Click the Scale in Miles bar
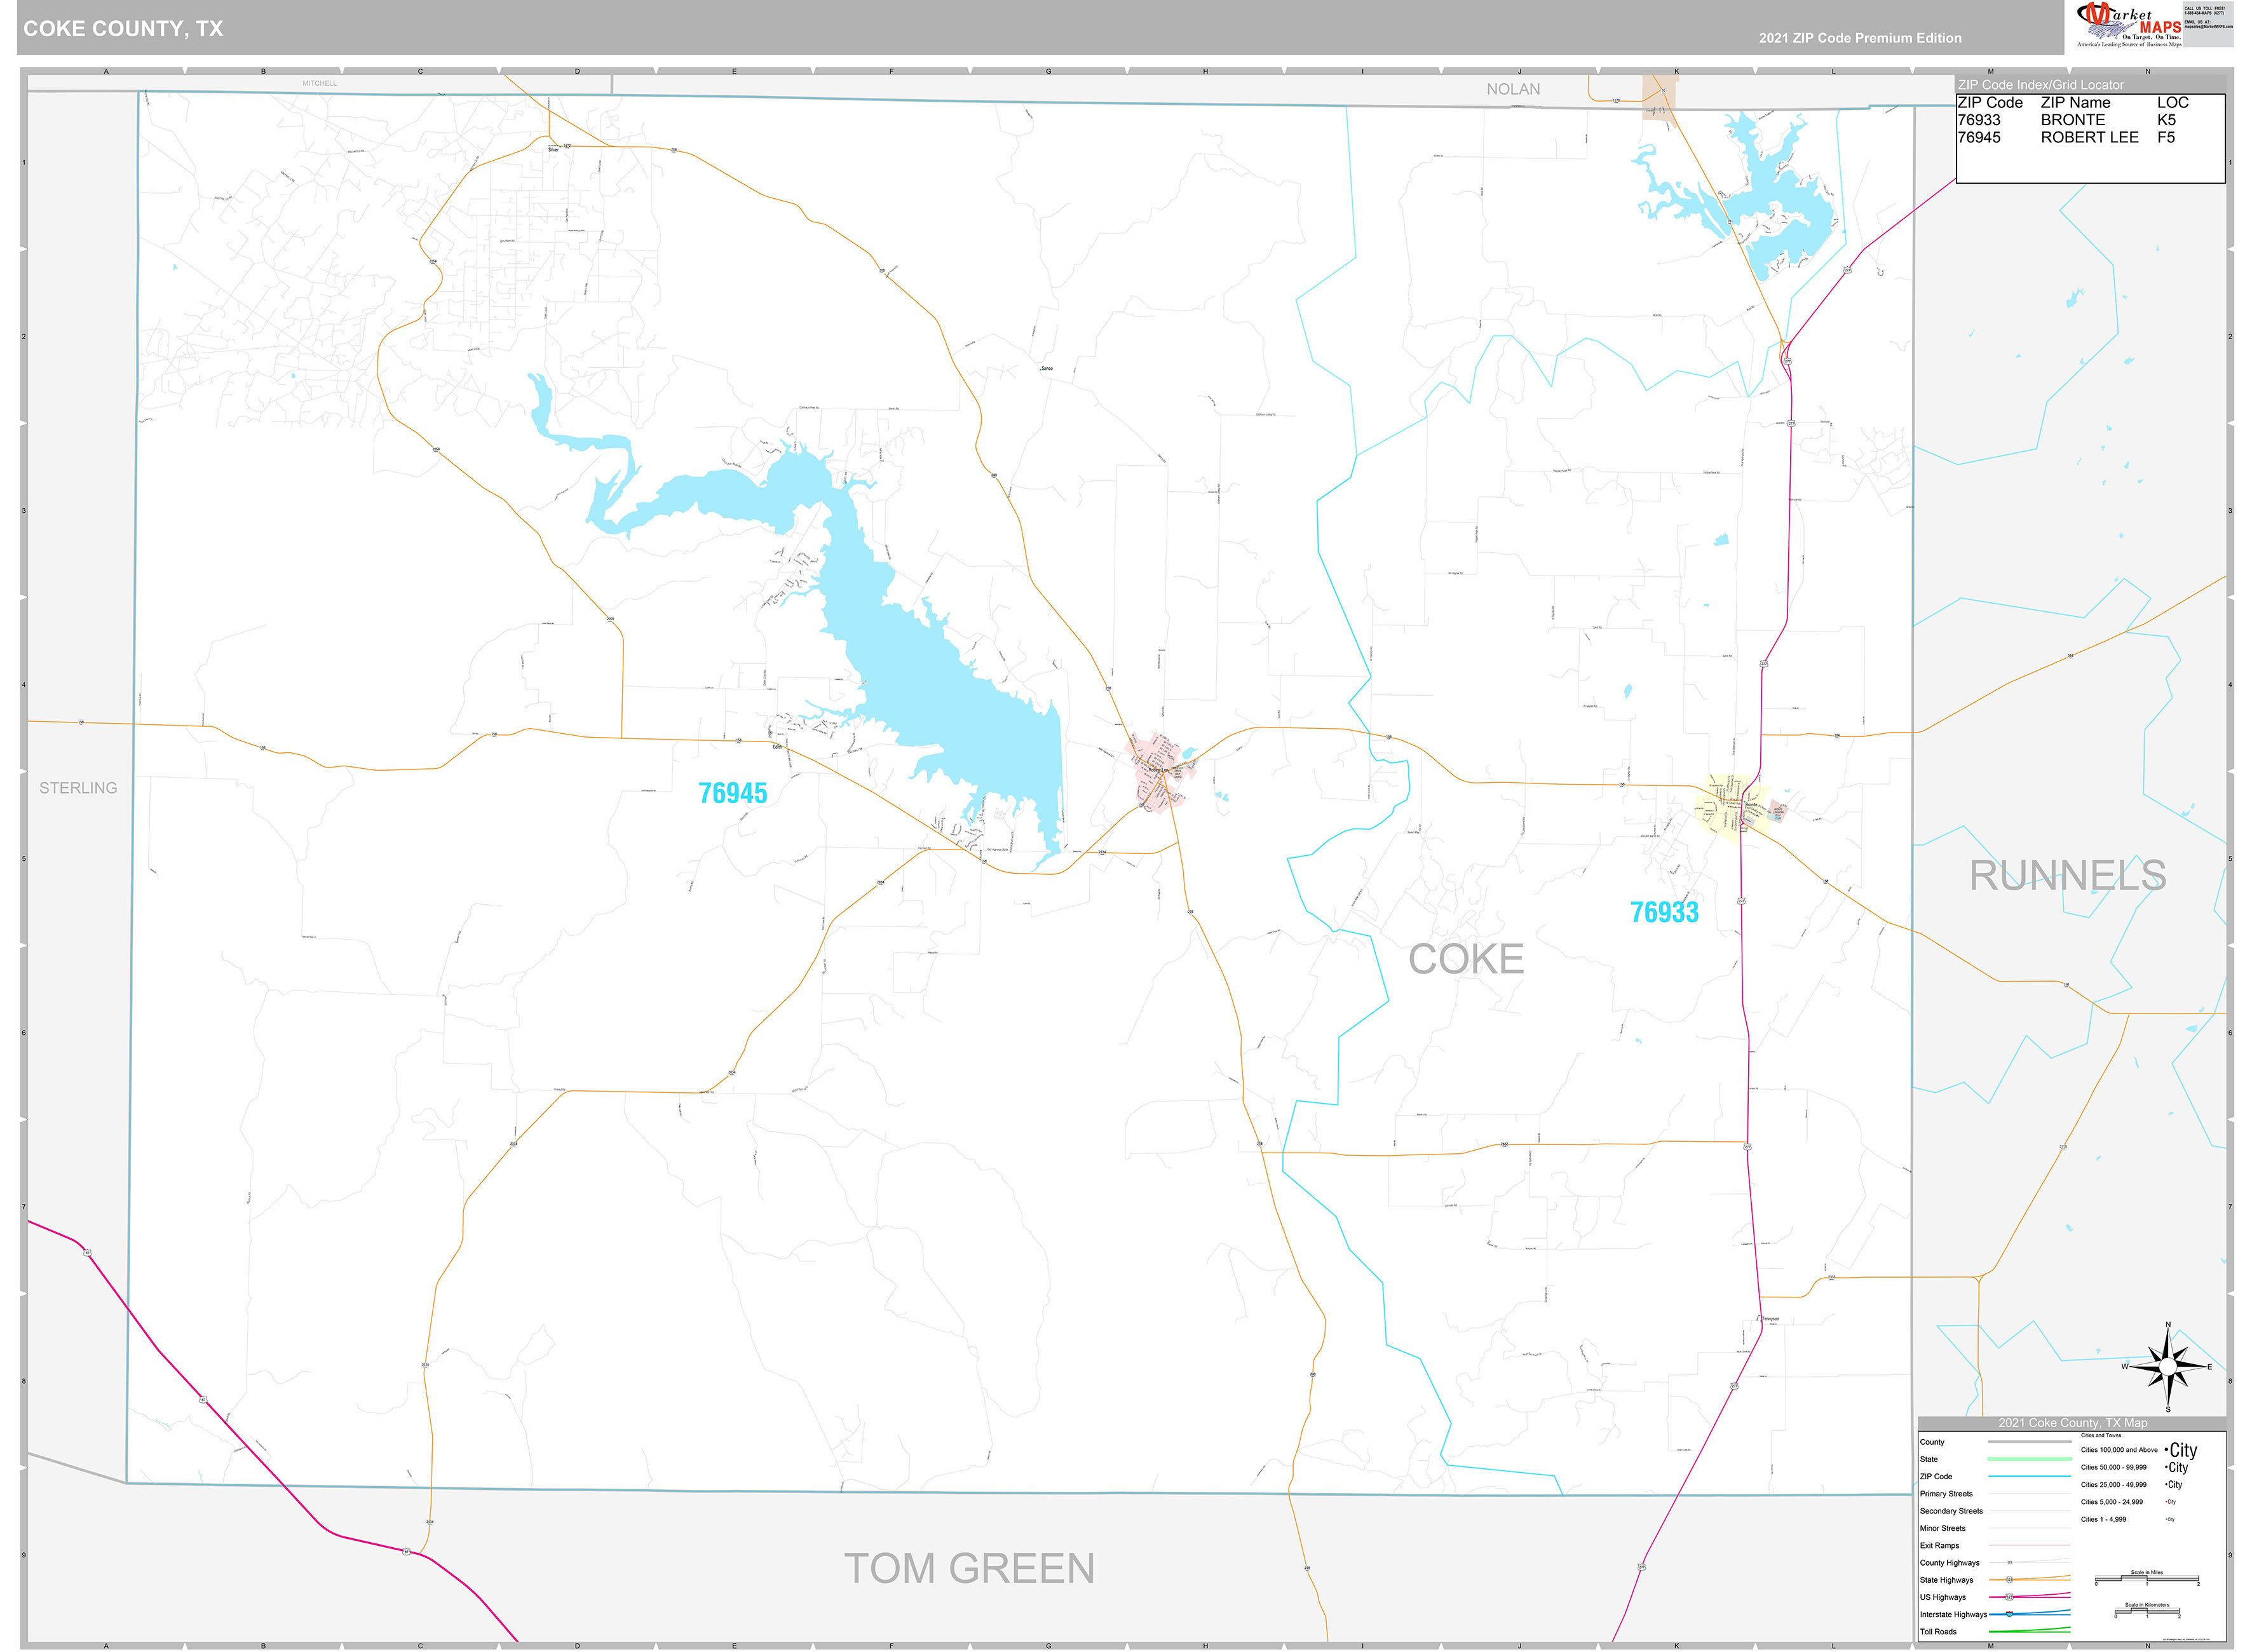Viewport: 2245px width, 1652px height. point(2147,1579)
